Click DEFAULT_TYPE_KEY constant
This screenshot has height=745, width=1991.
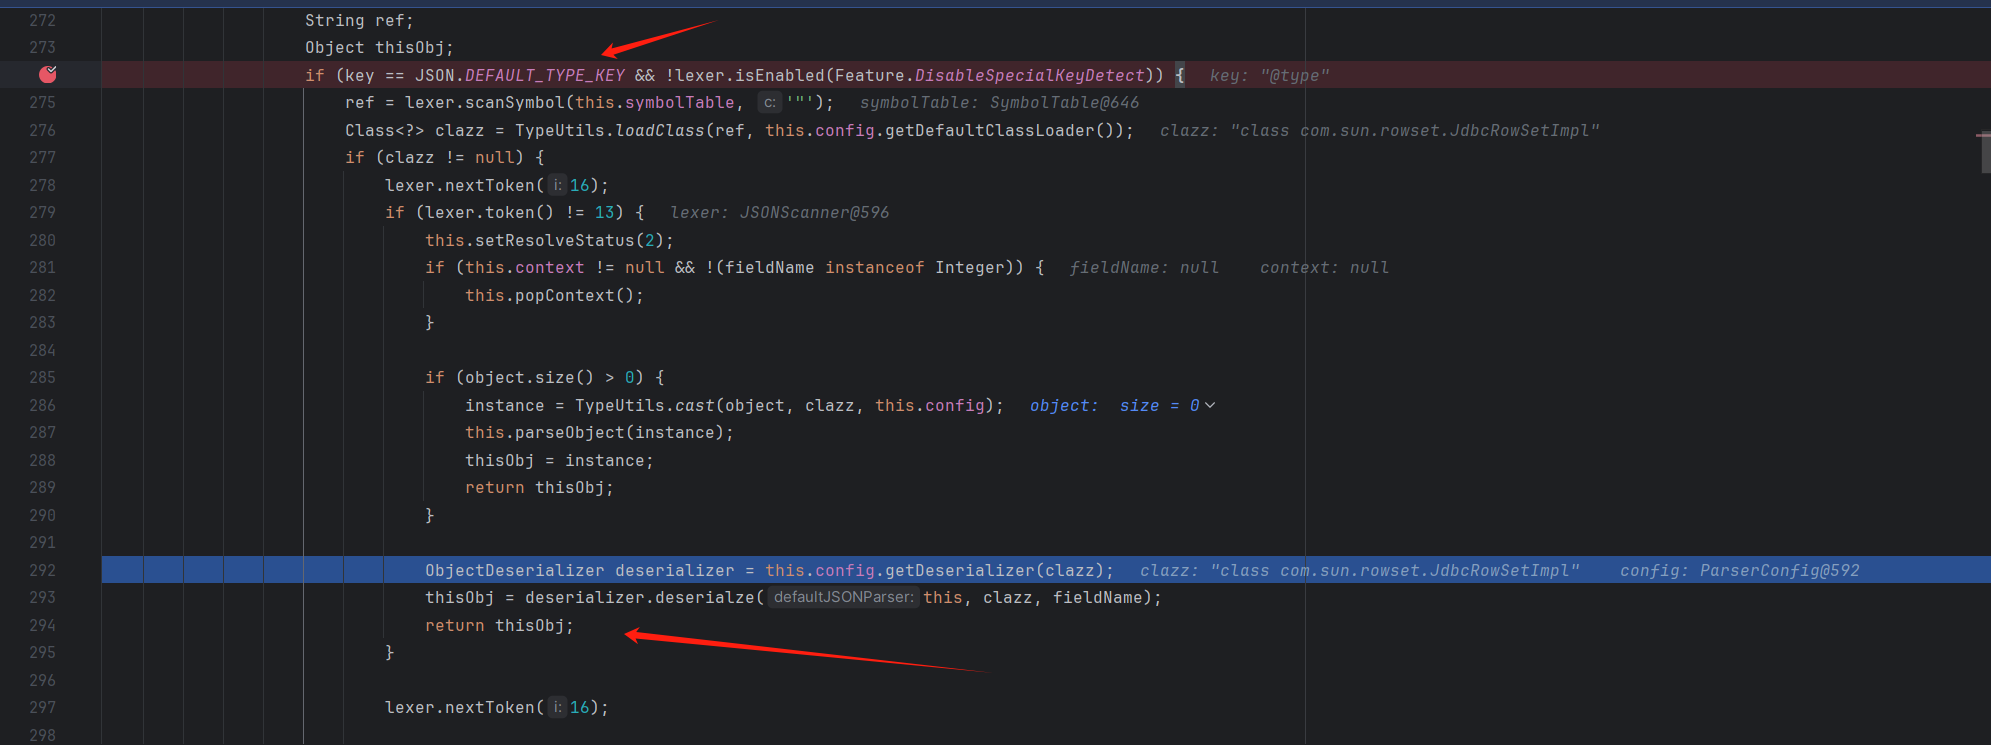click(x=545, y=75)
